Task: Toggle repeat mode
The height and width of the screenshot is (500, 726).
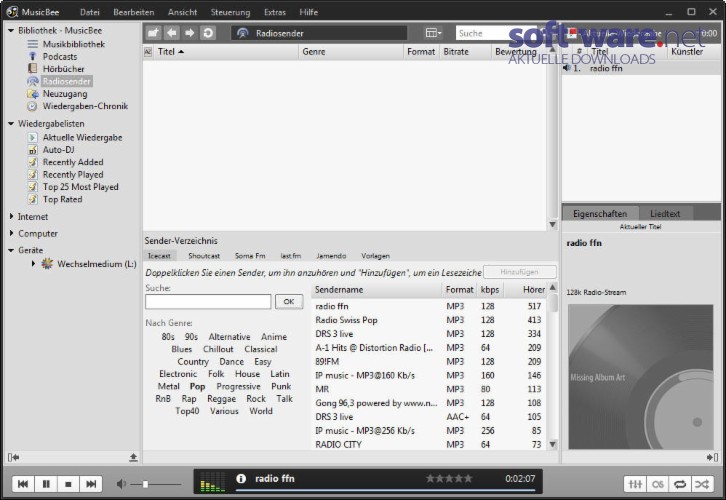Action: pyautogui.click(x=680, y=484)
